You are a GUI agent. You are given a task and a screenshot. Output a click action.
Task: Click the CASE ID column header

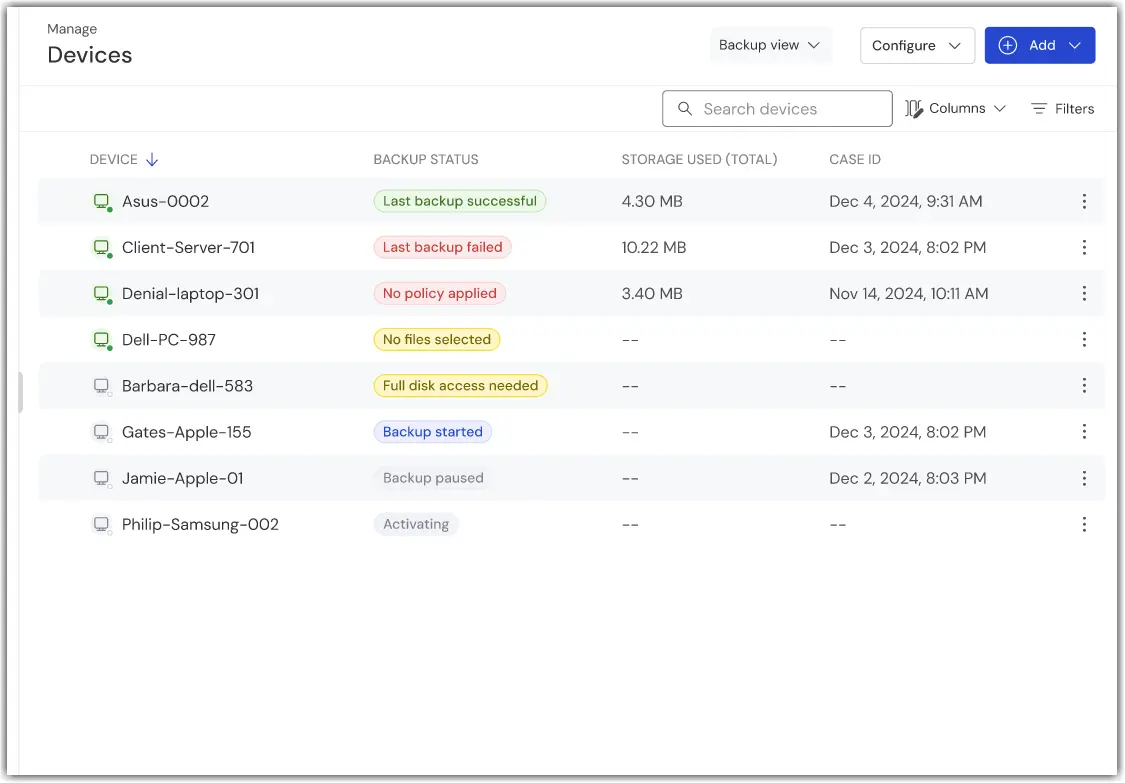tap(855, 159)
